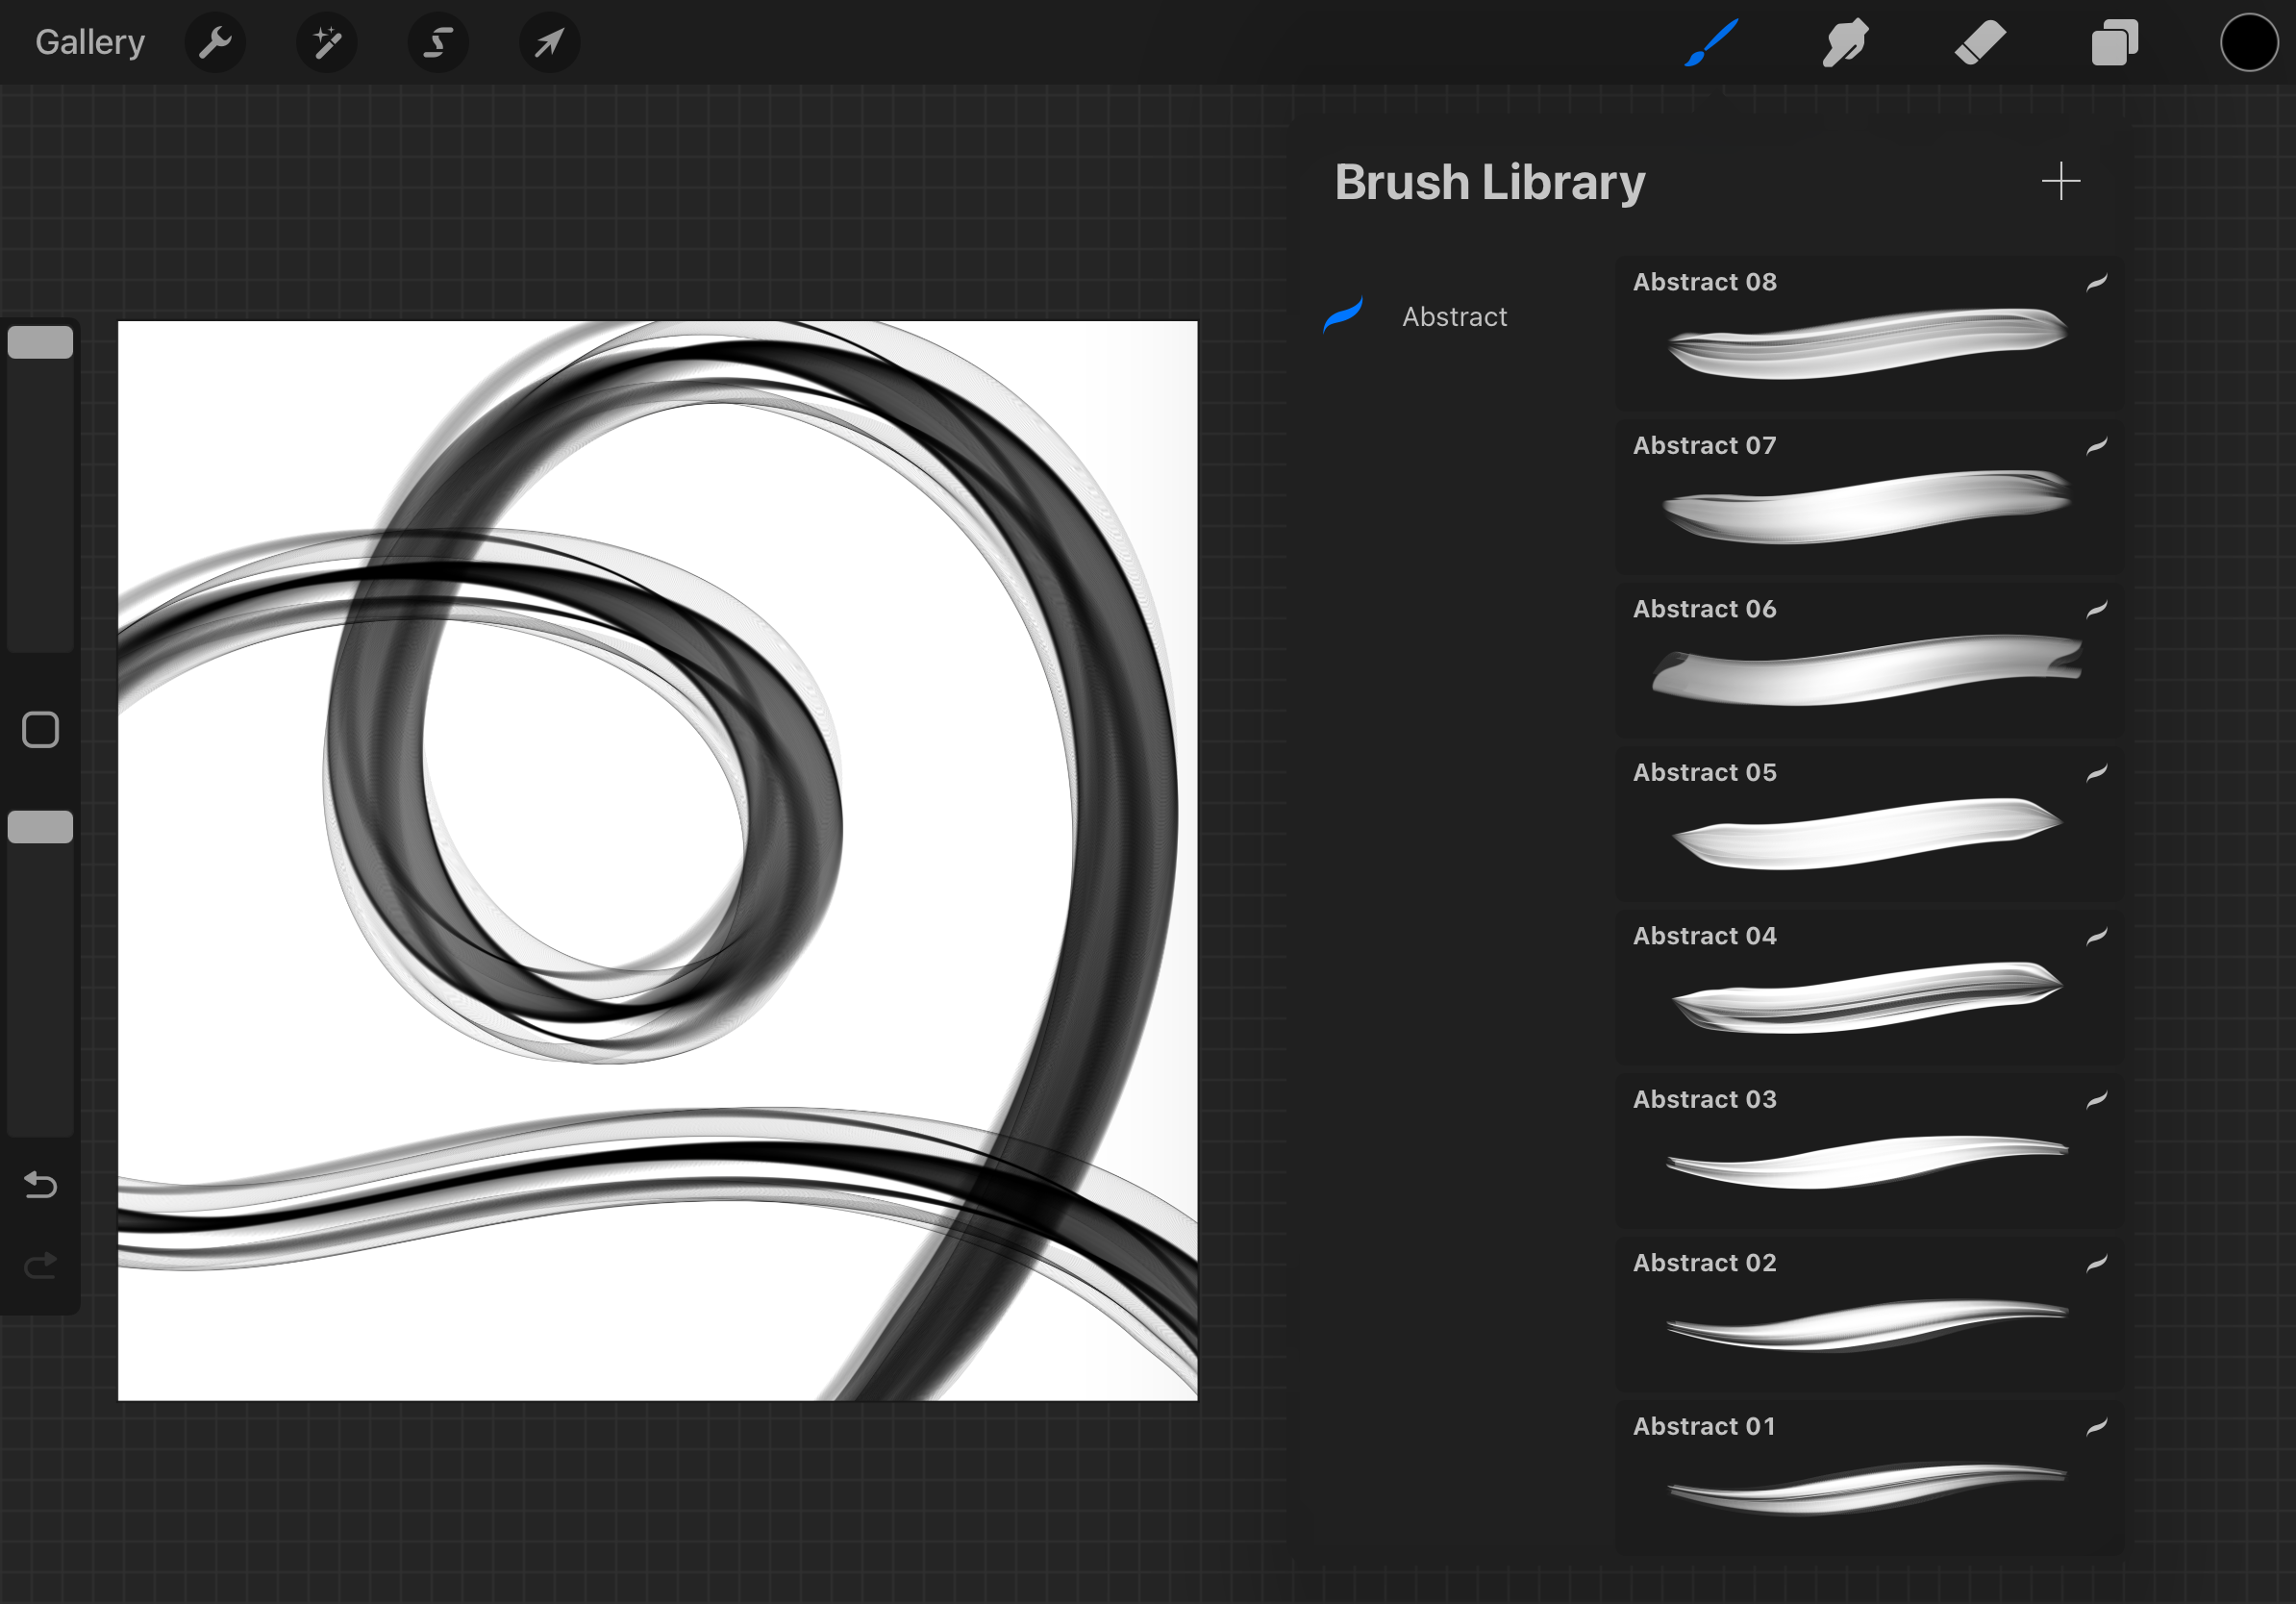Adjust the brush opacity slider handle
This screenshot has width=2296, height=1604.
pyautogui.click(x=40, y=827)
